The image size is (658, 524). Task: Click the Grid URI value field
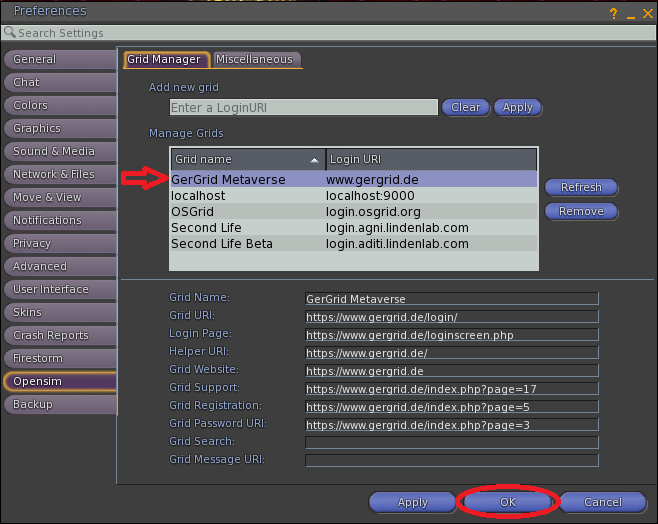tap(452, 317)
